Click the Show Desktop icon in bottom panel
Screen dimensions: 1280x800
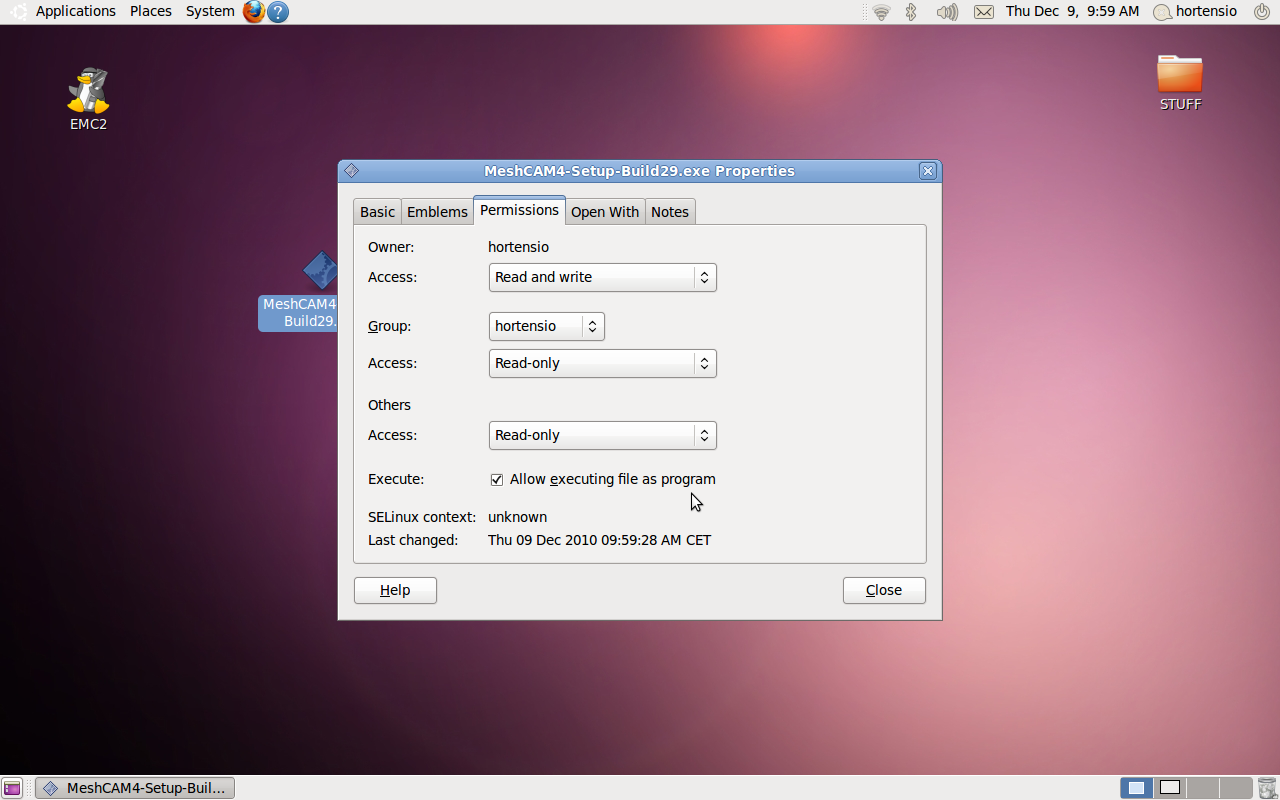point(12,788)
